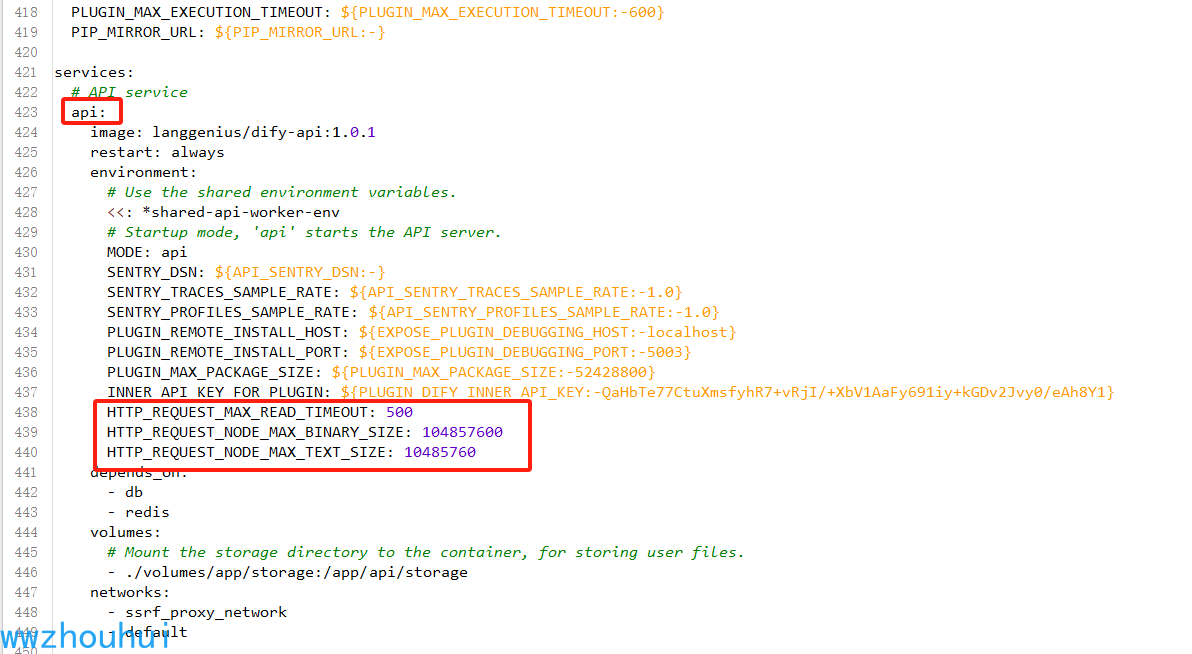
Task: Click the 'Mount the storage directory' comment
Action: (x=426, y=552)
